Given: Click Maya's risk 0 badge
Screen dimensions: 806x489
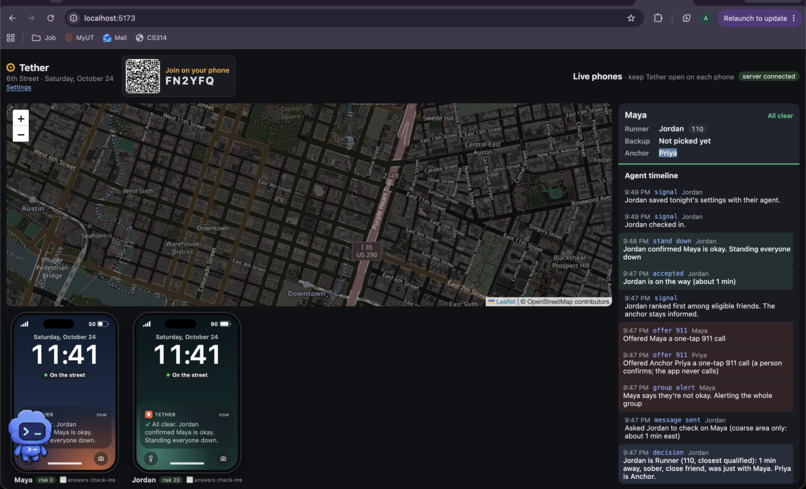Looking at the screenshot, I should 46,480.
